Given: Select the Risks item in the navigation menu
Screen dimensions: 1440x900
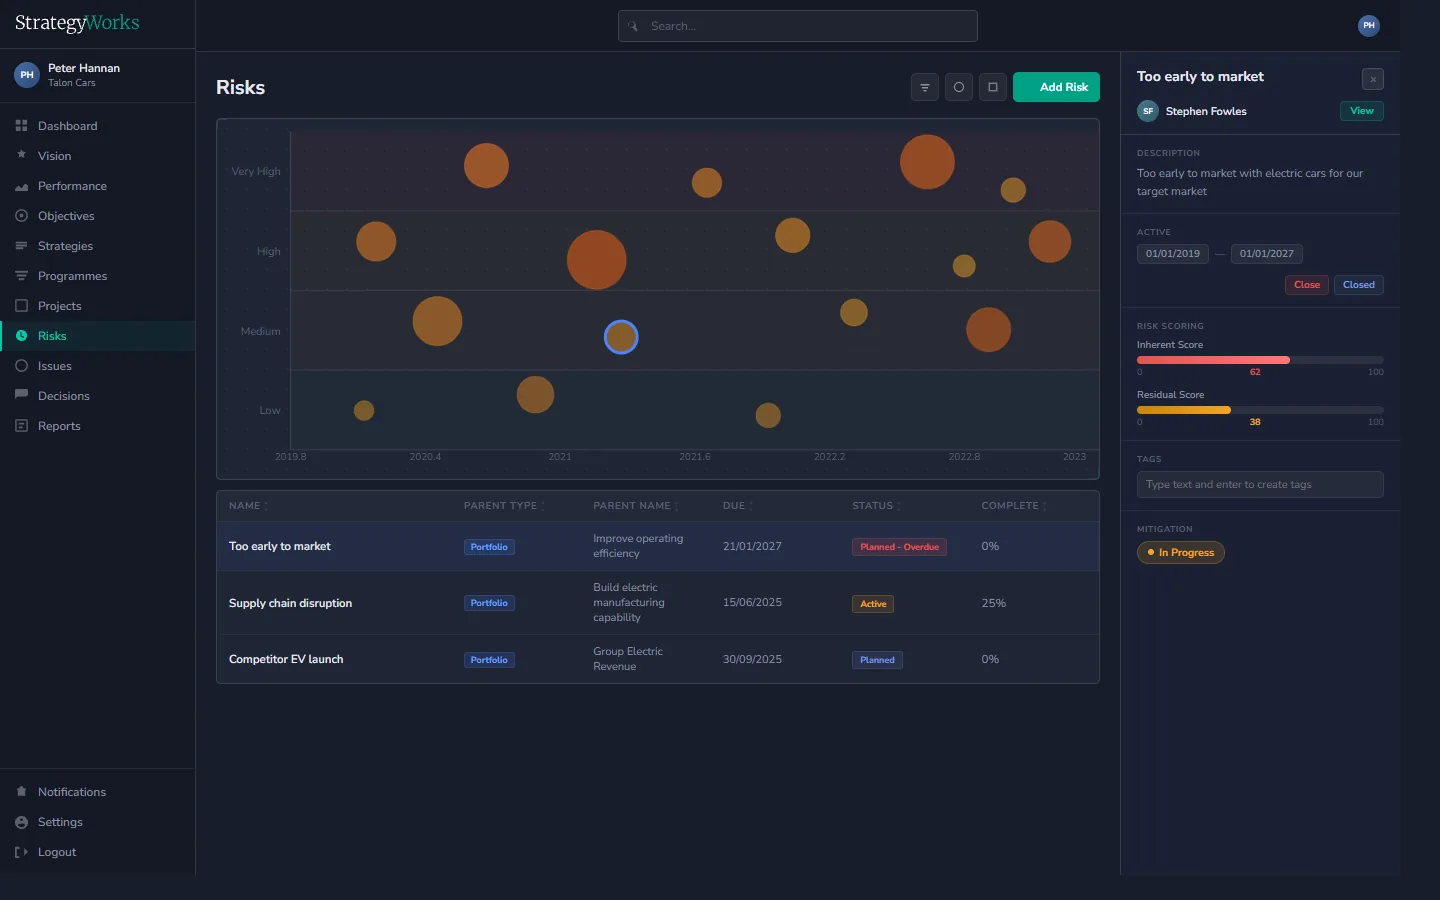Looking at the screenshot, I should click(52, 335).
